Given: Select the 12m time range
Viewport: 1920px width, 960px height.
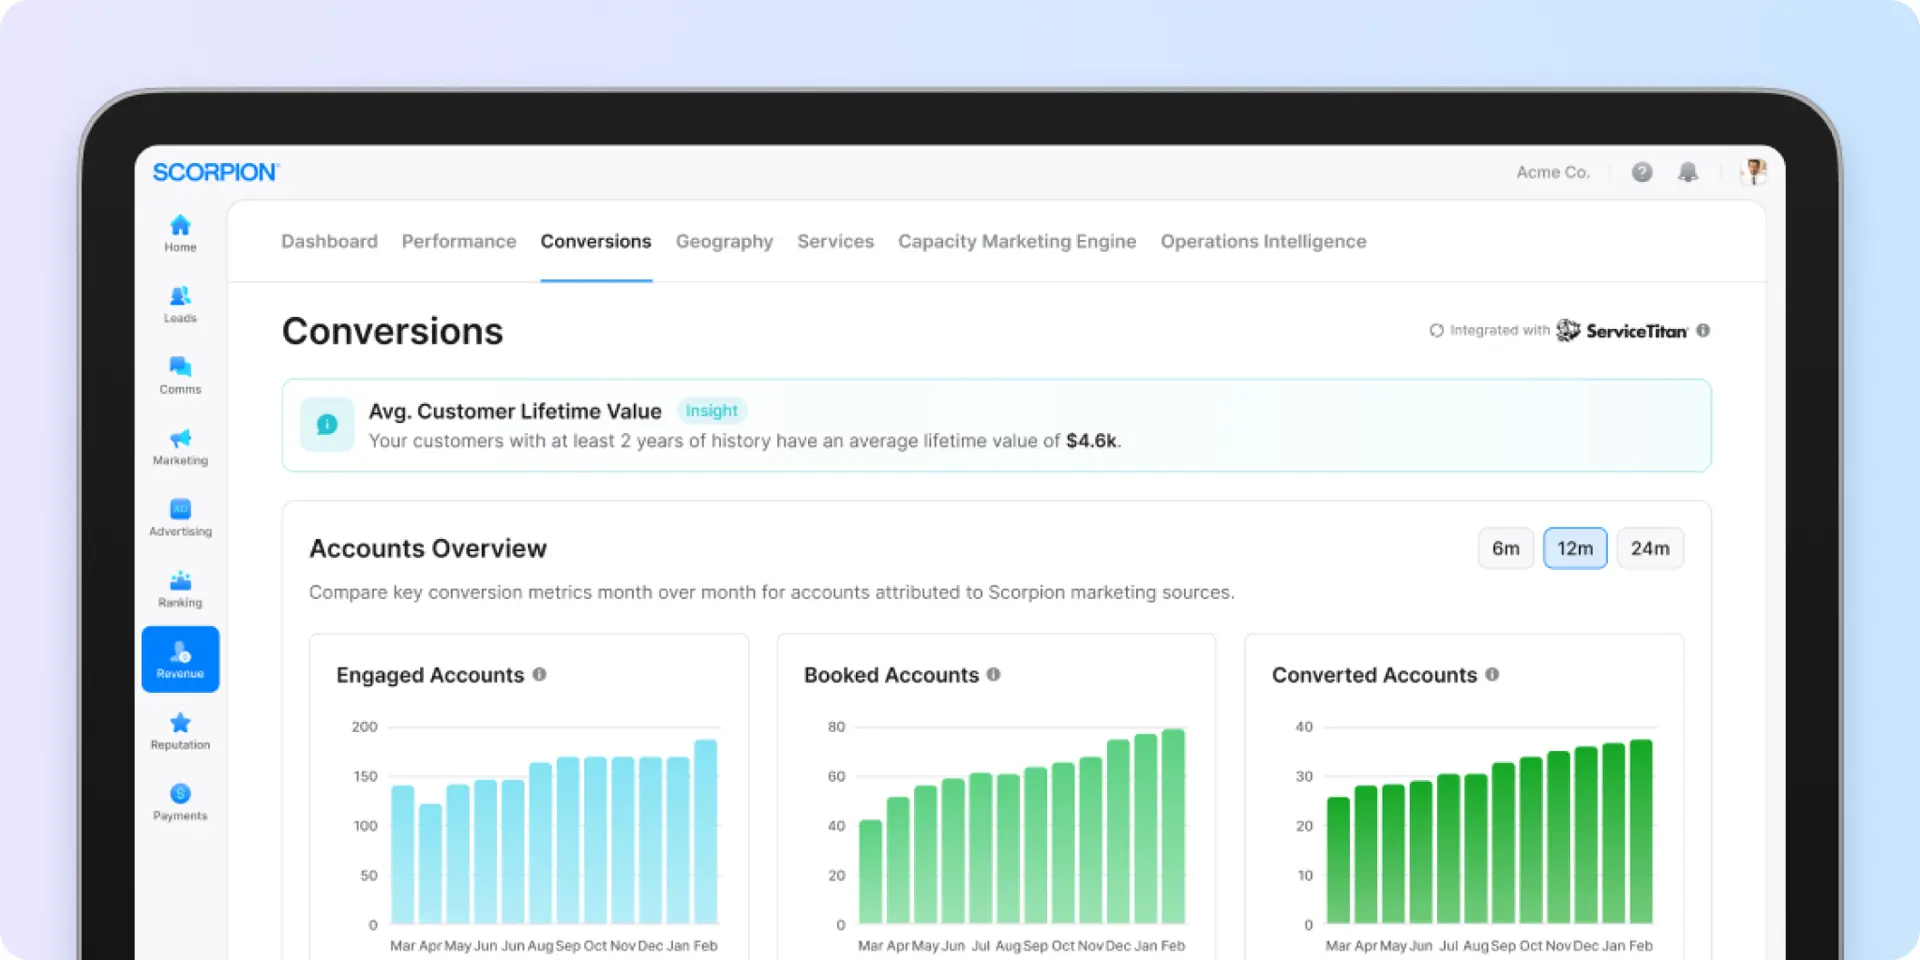Looking at the screenshot, I should (1574, 548).
